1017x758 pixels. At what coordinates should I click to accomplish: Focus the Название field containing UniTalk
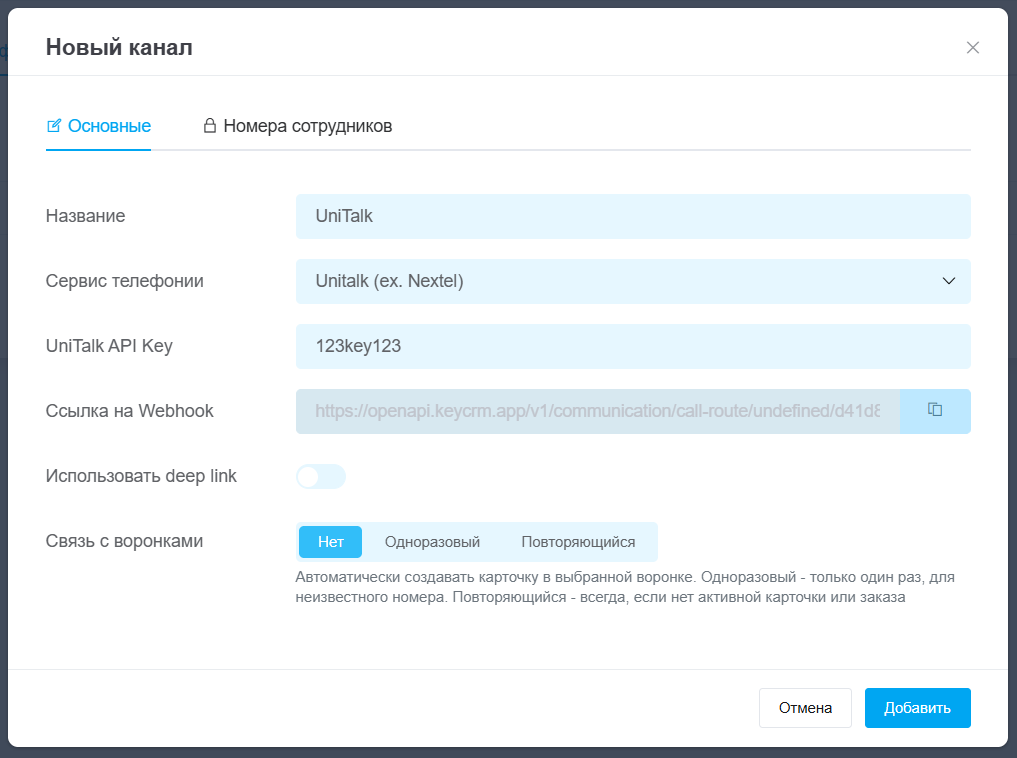(x=632, y=216)
